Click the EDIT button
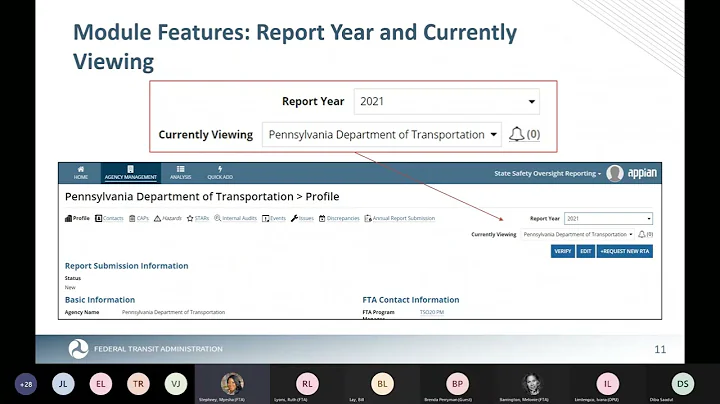Image resolution: width=720 pixels, height=404 pixels. click(x=585, y=251)
